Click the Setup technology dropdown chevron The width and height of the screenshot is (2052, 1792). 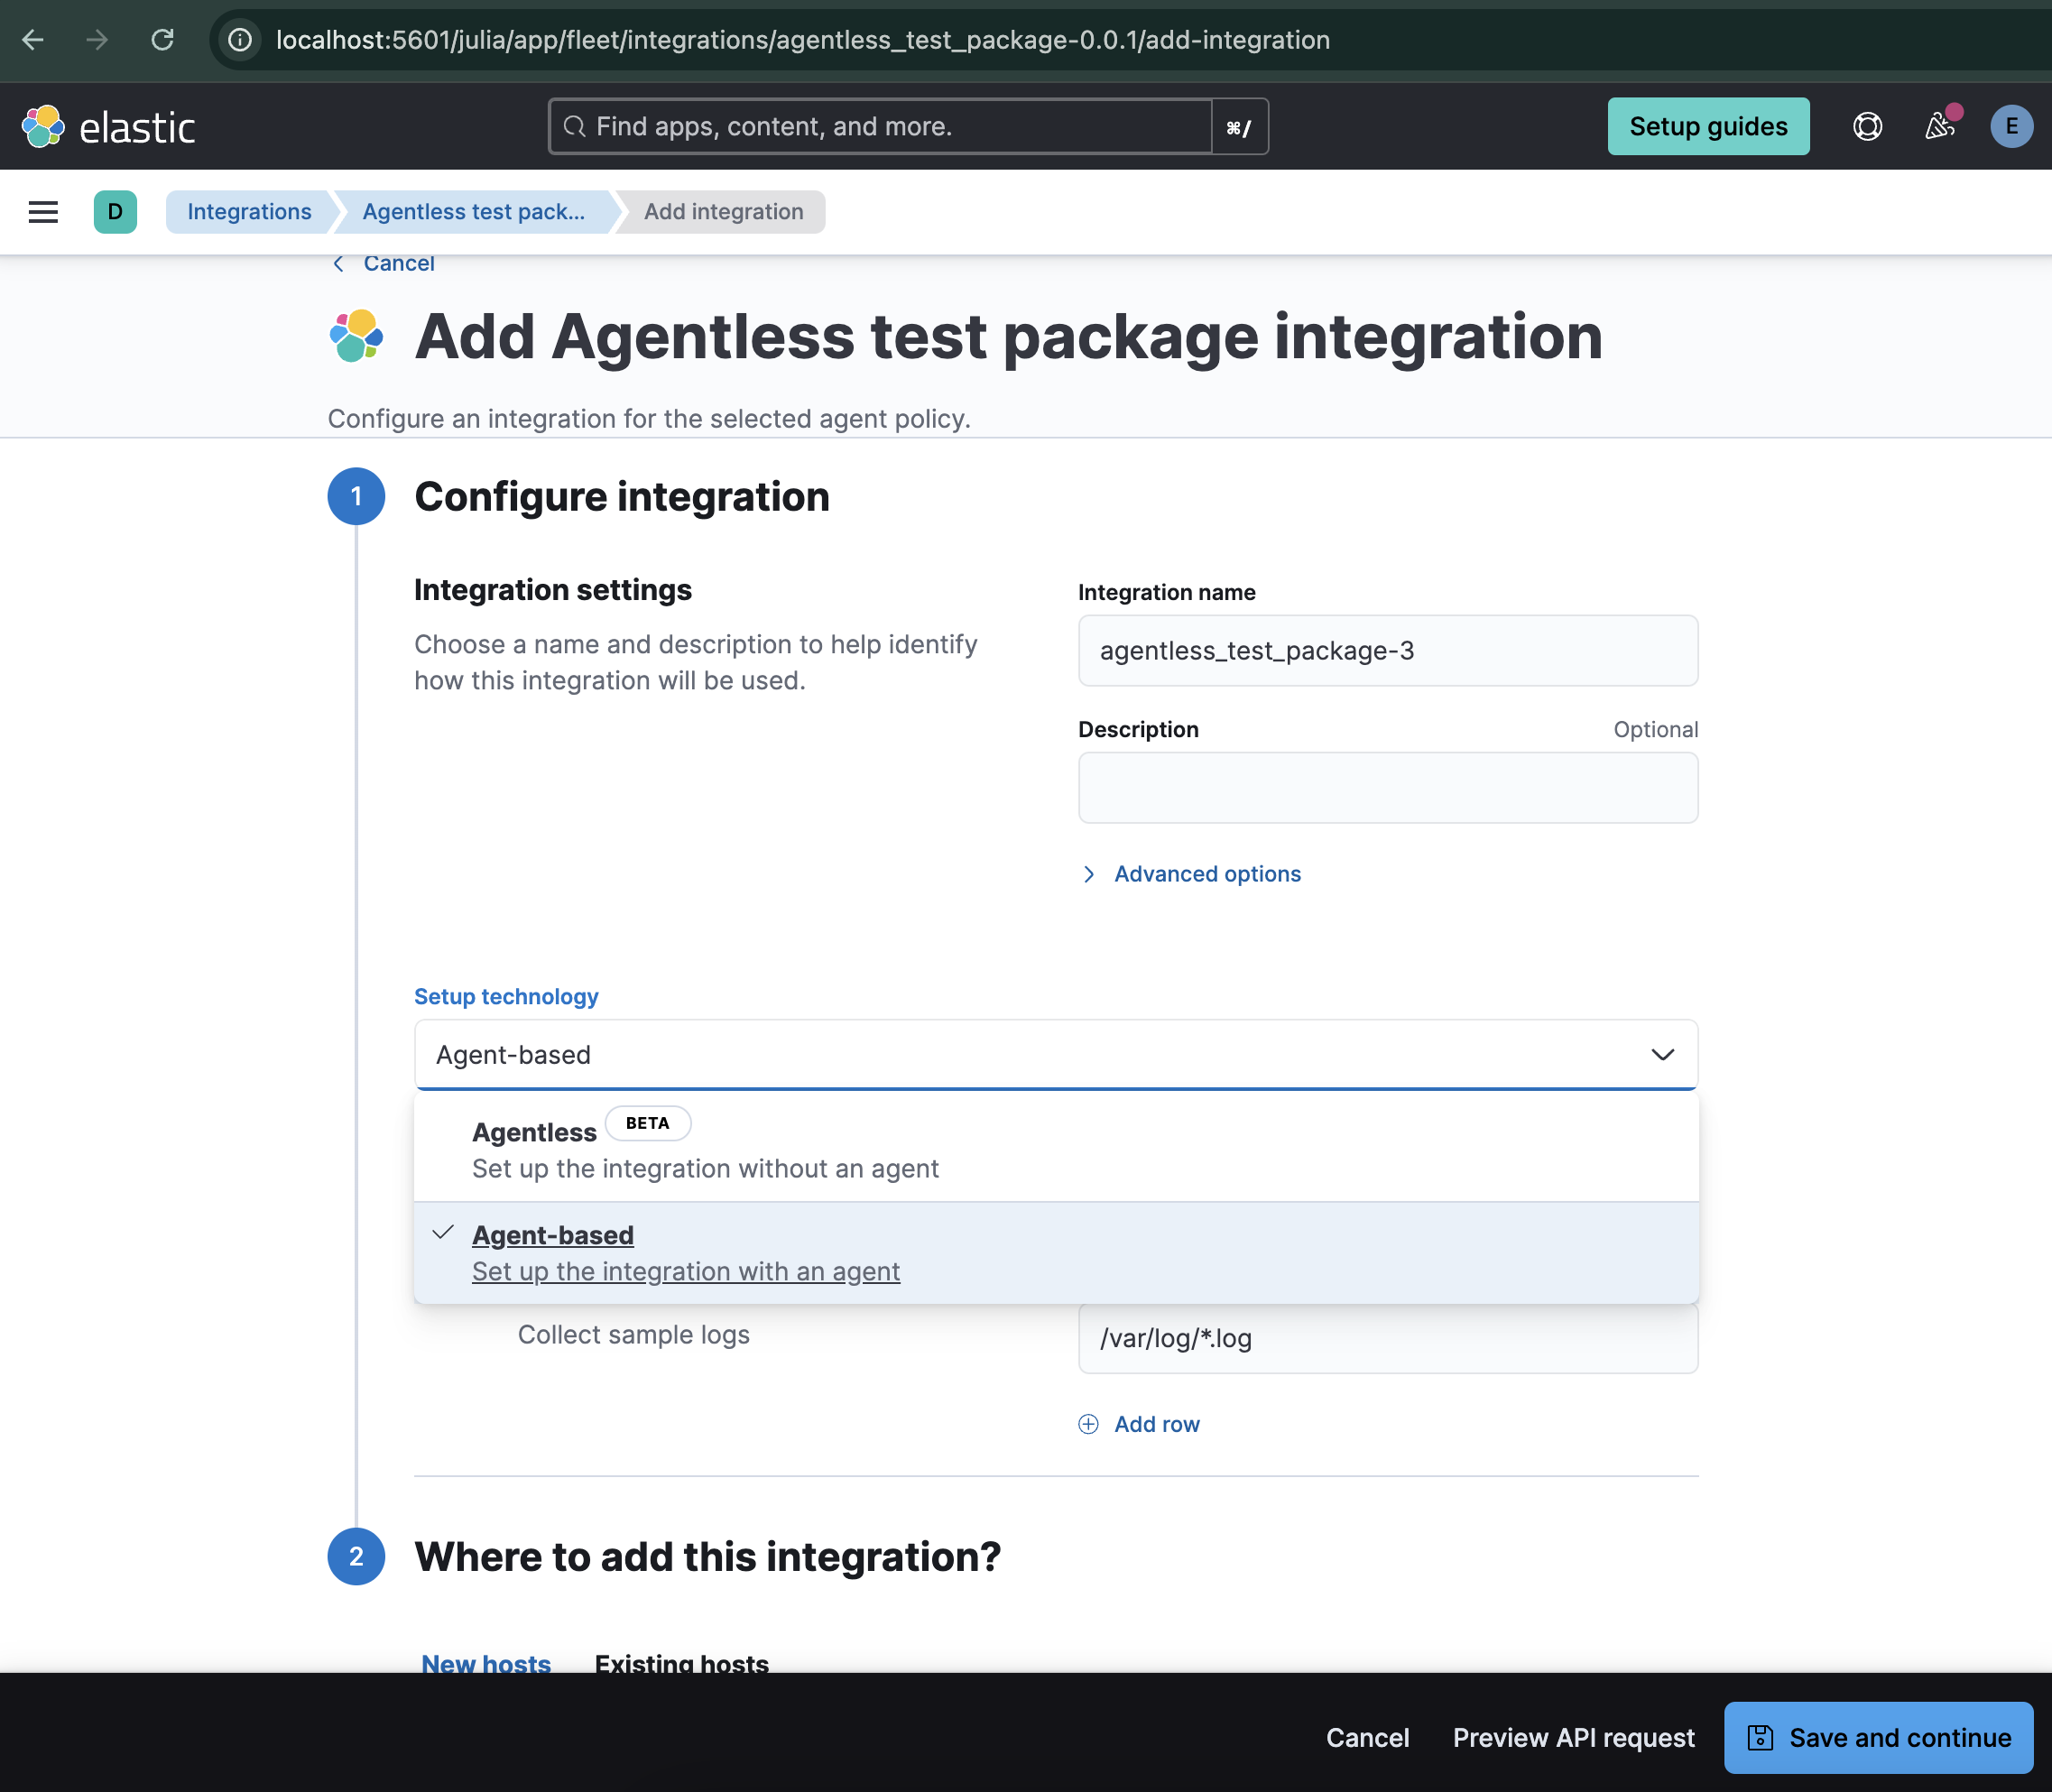(x=1662, y=1055)
